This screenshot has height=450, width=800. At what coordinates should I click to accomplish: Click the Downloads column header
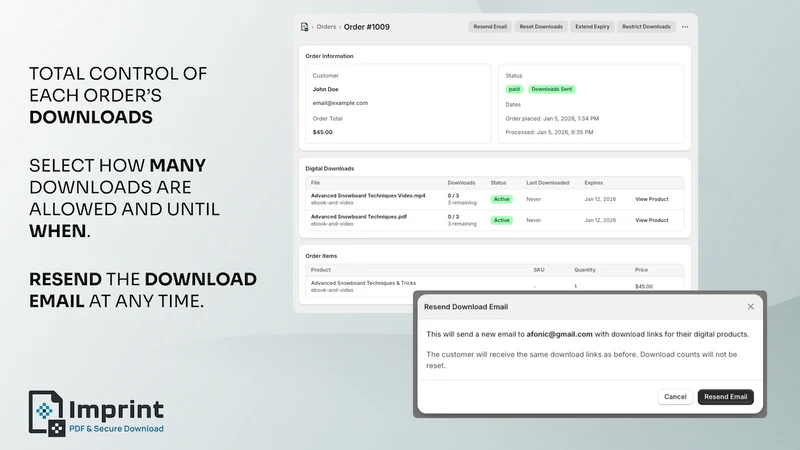click(461, 183)
